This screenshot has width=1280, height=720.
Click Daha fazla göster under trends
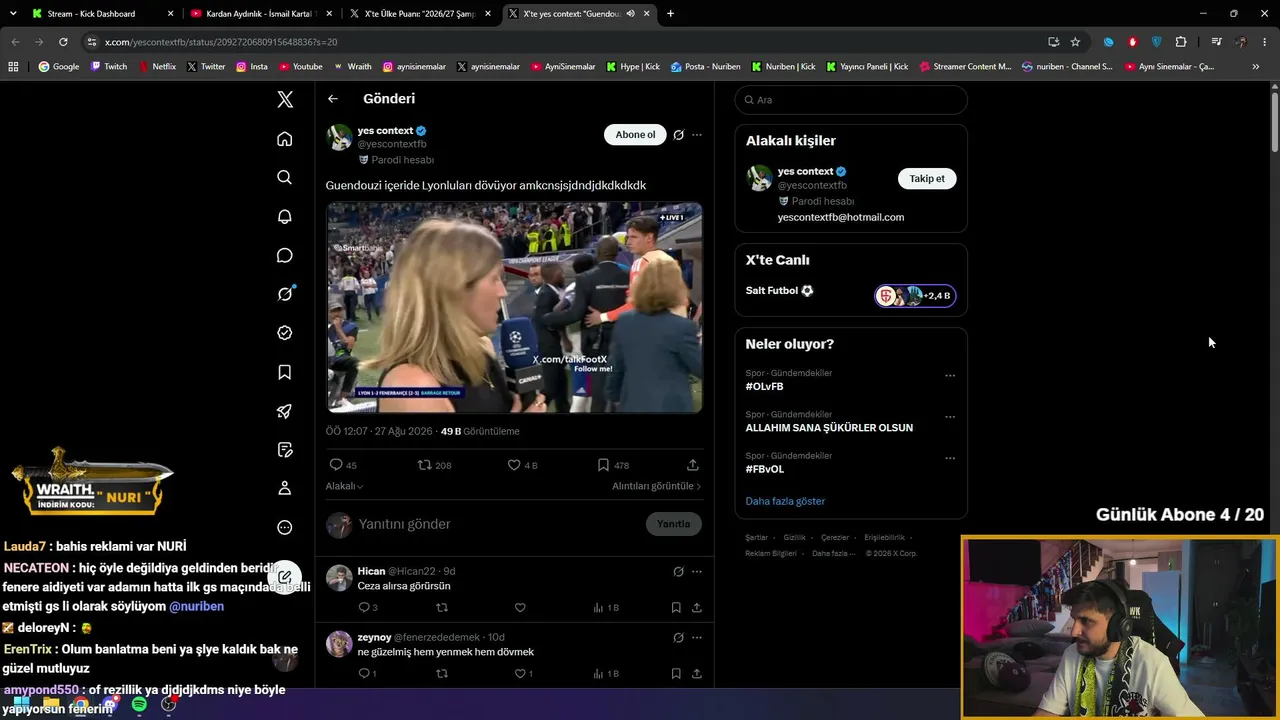pyautogui.click(x=785, y=501)
